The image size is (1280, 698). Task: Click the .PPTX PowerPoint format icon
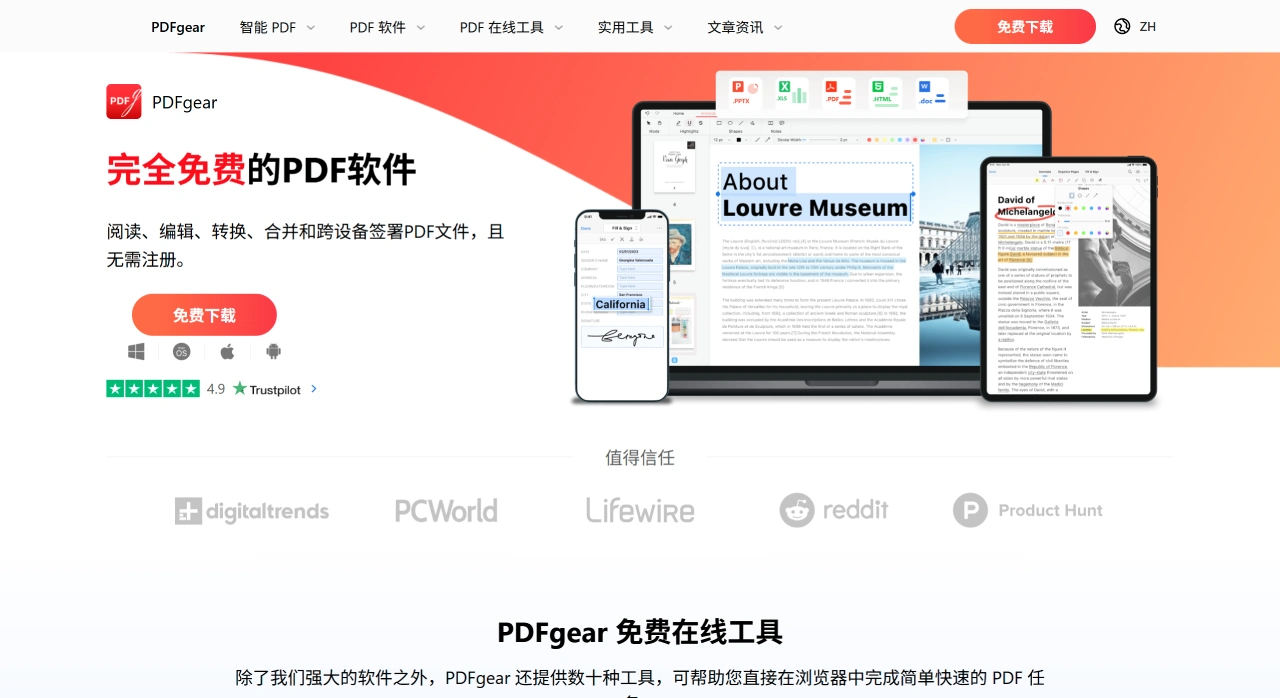click(x=741, y=92)
